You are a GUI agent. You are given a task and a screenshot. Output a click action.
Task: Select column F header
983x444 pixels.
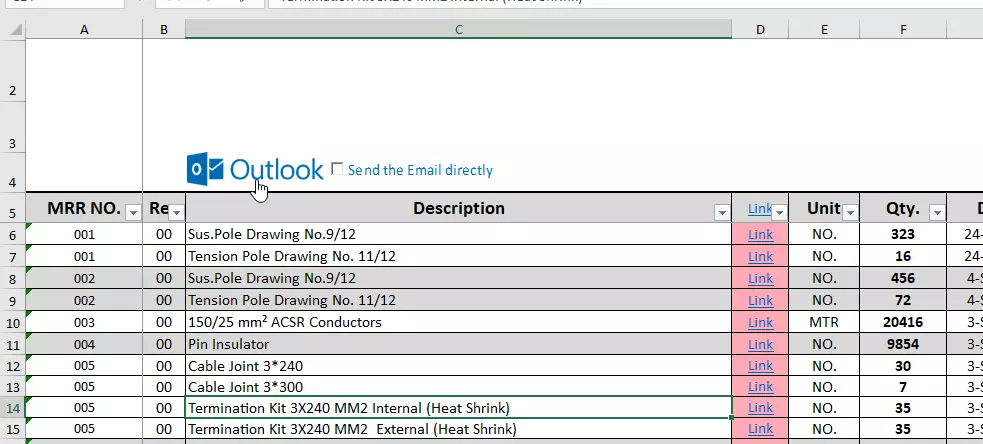pyautogui.click(x=903, y=29)
